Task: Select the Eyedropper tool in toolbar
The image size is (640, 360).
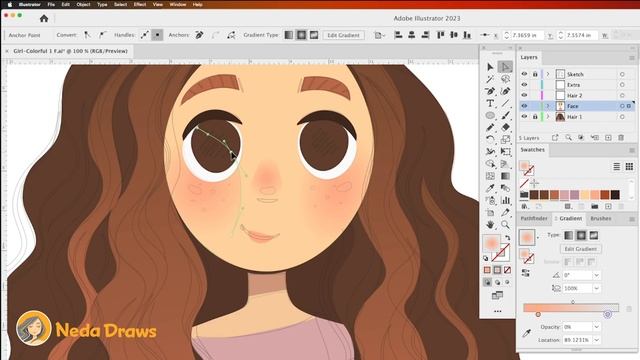Action: point(490,188)
